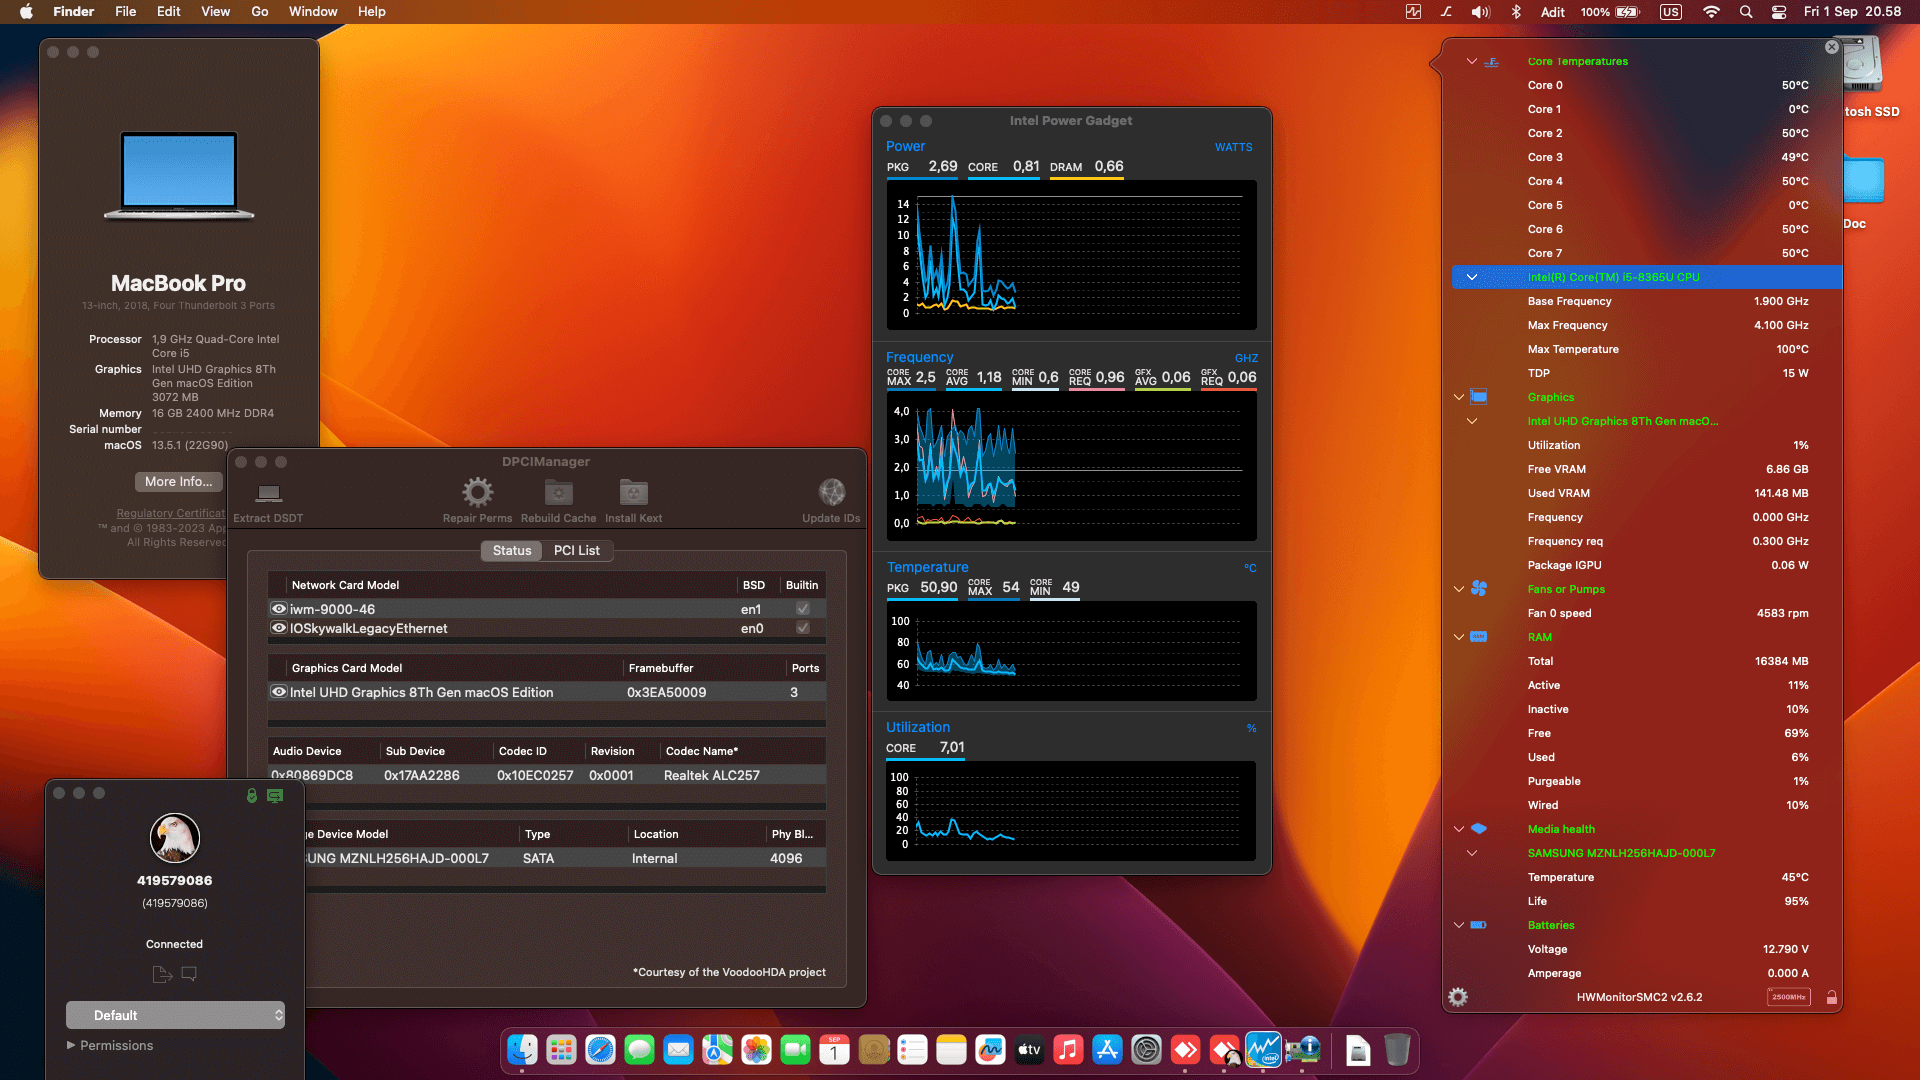Viewport: 1920px width, 1080px height.
Task: Select Rebuild Cache in DPCIManager
Action: (557, 492)
